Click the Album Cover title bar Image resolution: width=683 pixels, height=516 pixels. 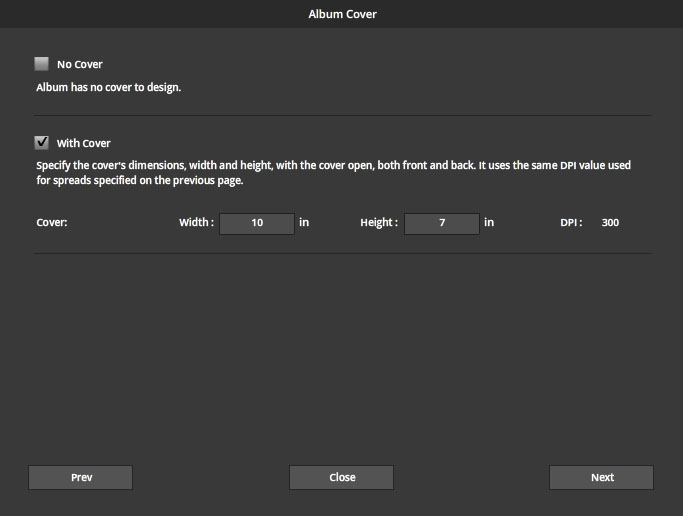342,14
